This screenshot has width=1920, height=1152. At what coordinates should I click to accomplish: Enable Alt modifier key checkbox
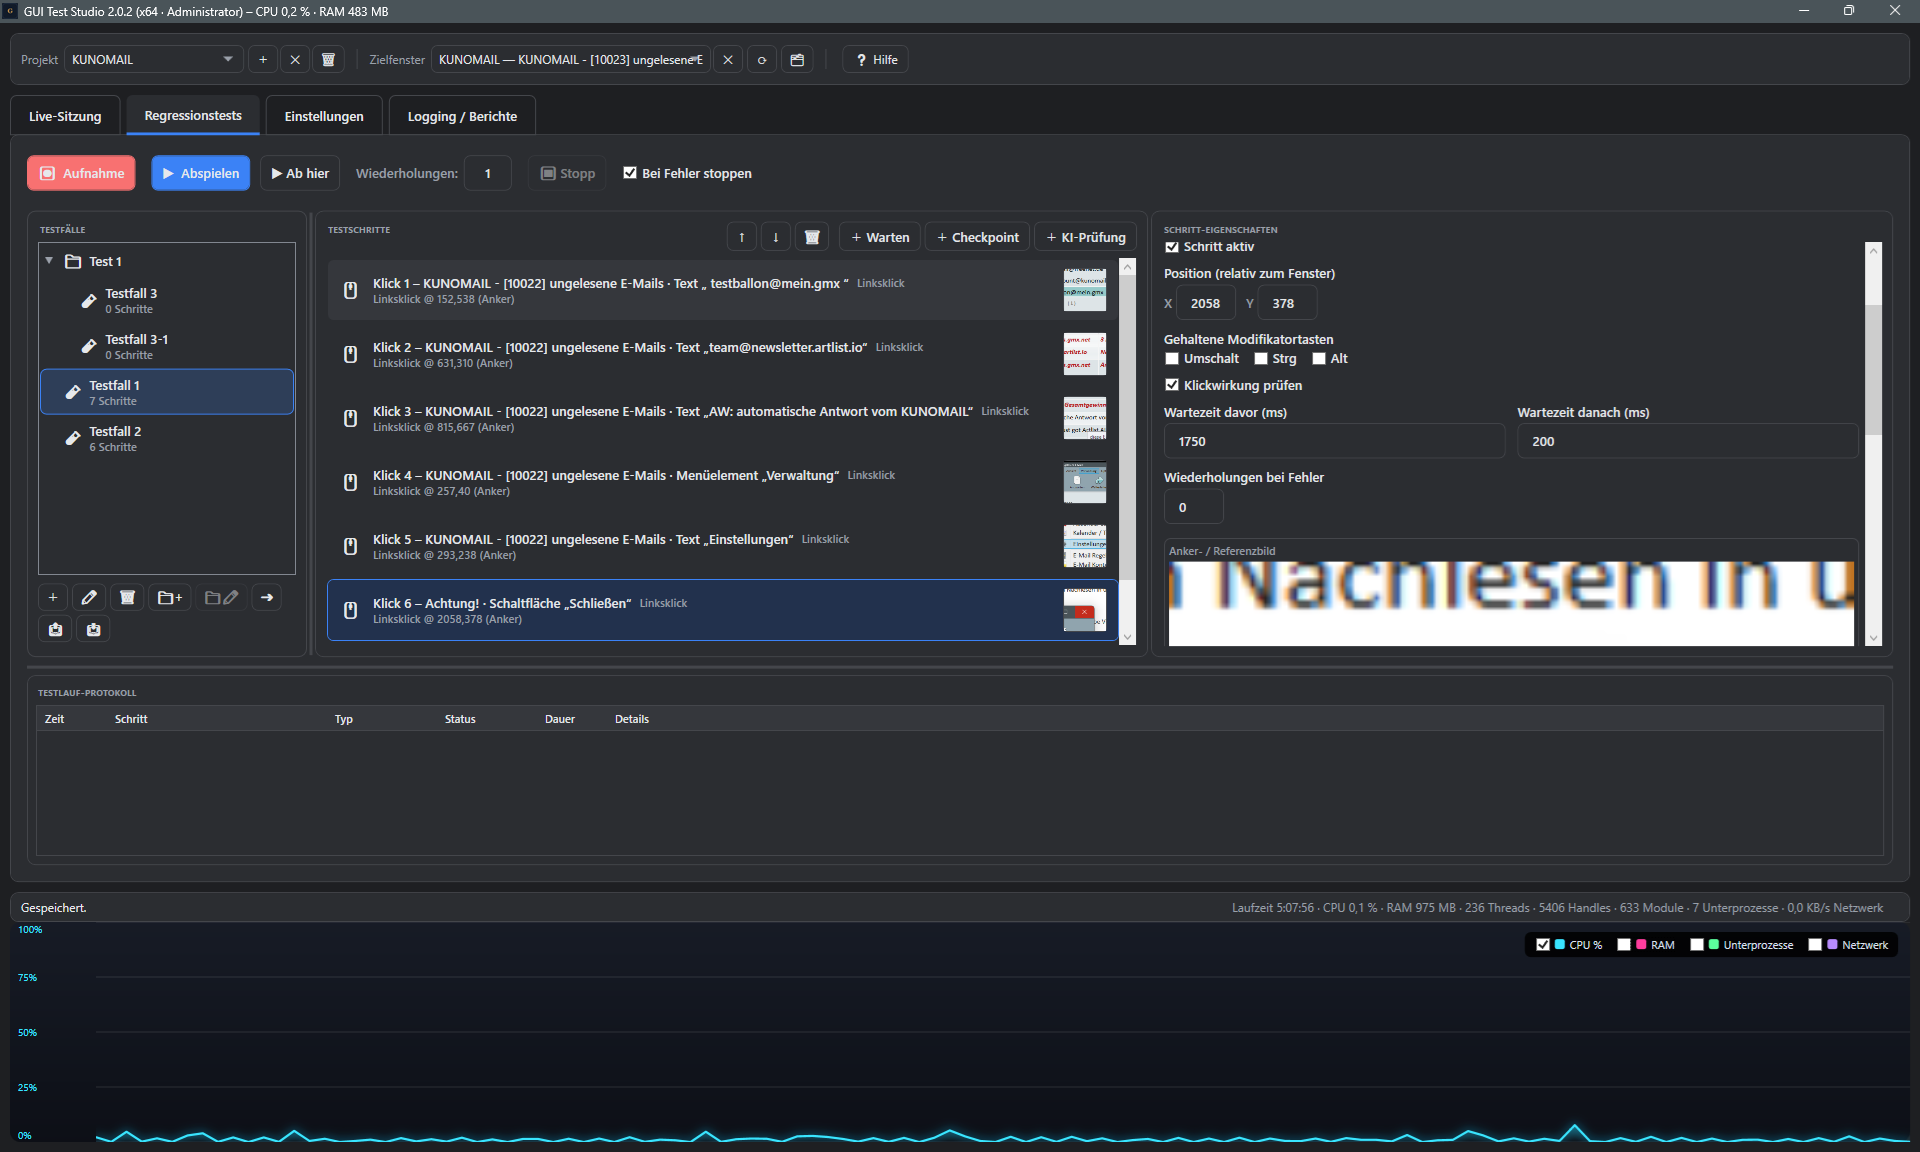click(x=1319, y=359)
